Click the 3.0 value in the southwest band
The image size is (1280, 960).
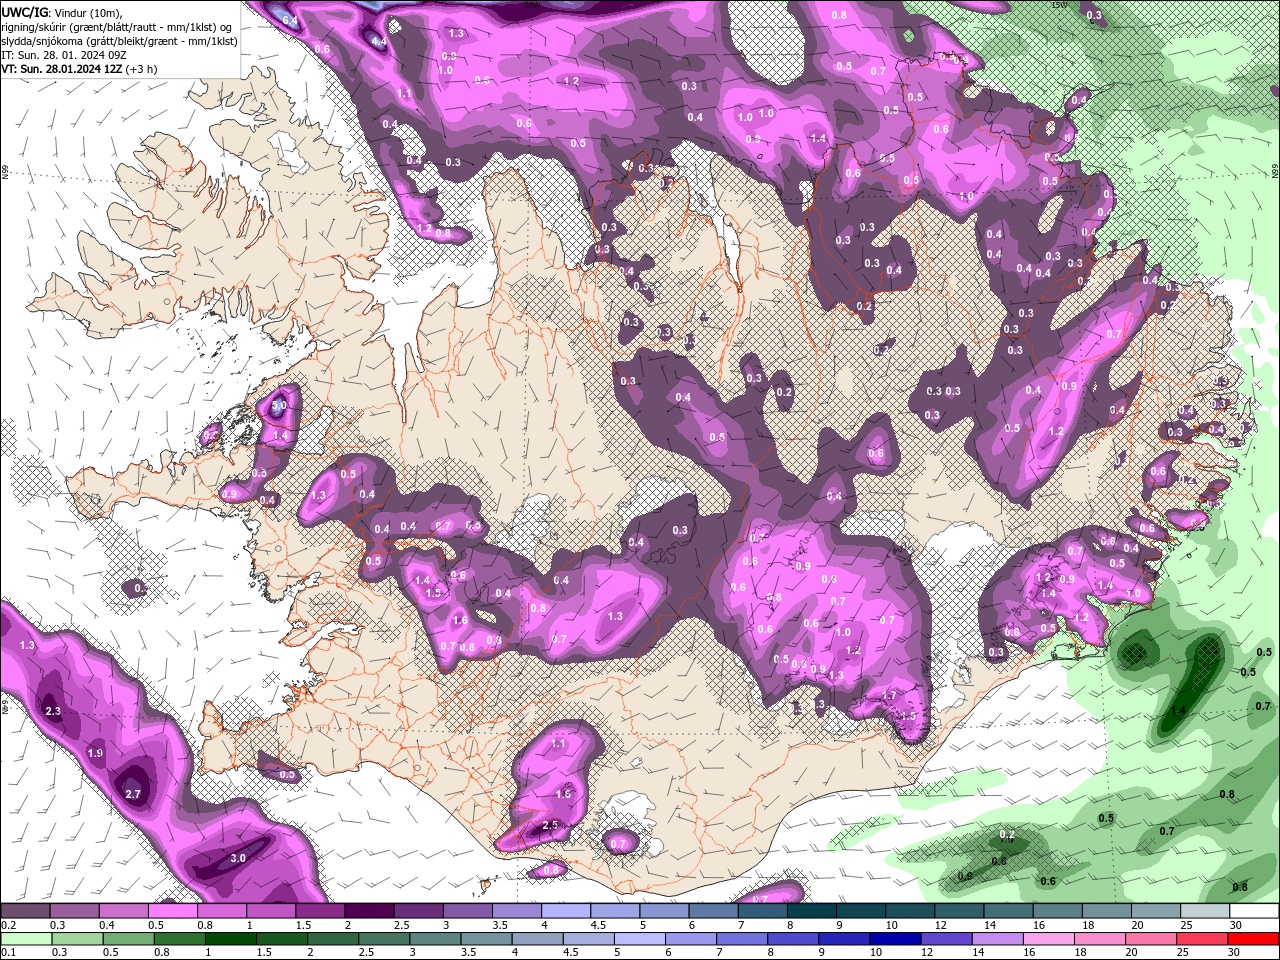pos(238,858)
